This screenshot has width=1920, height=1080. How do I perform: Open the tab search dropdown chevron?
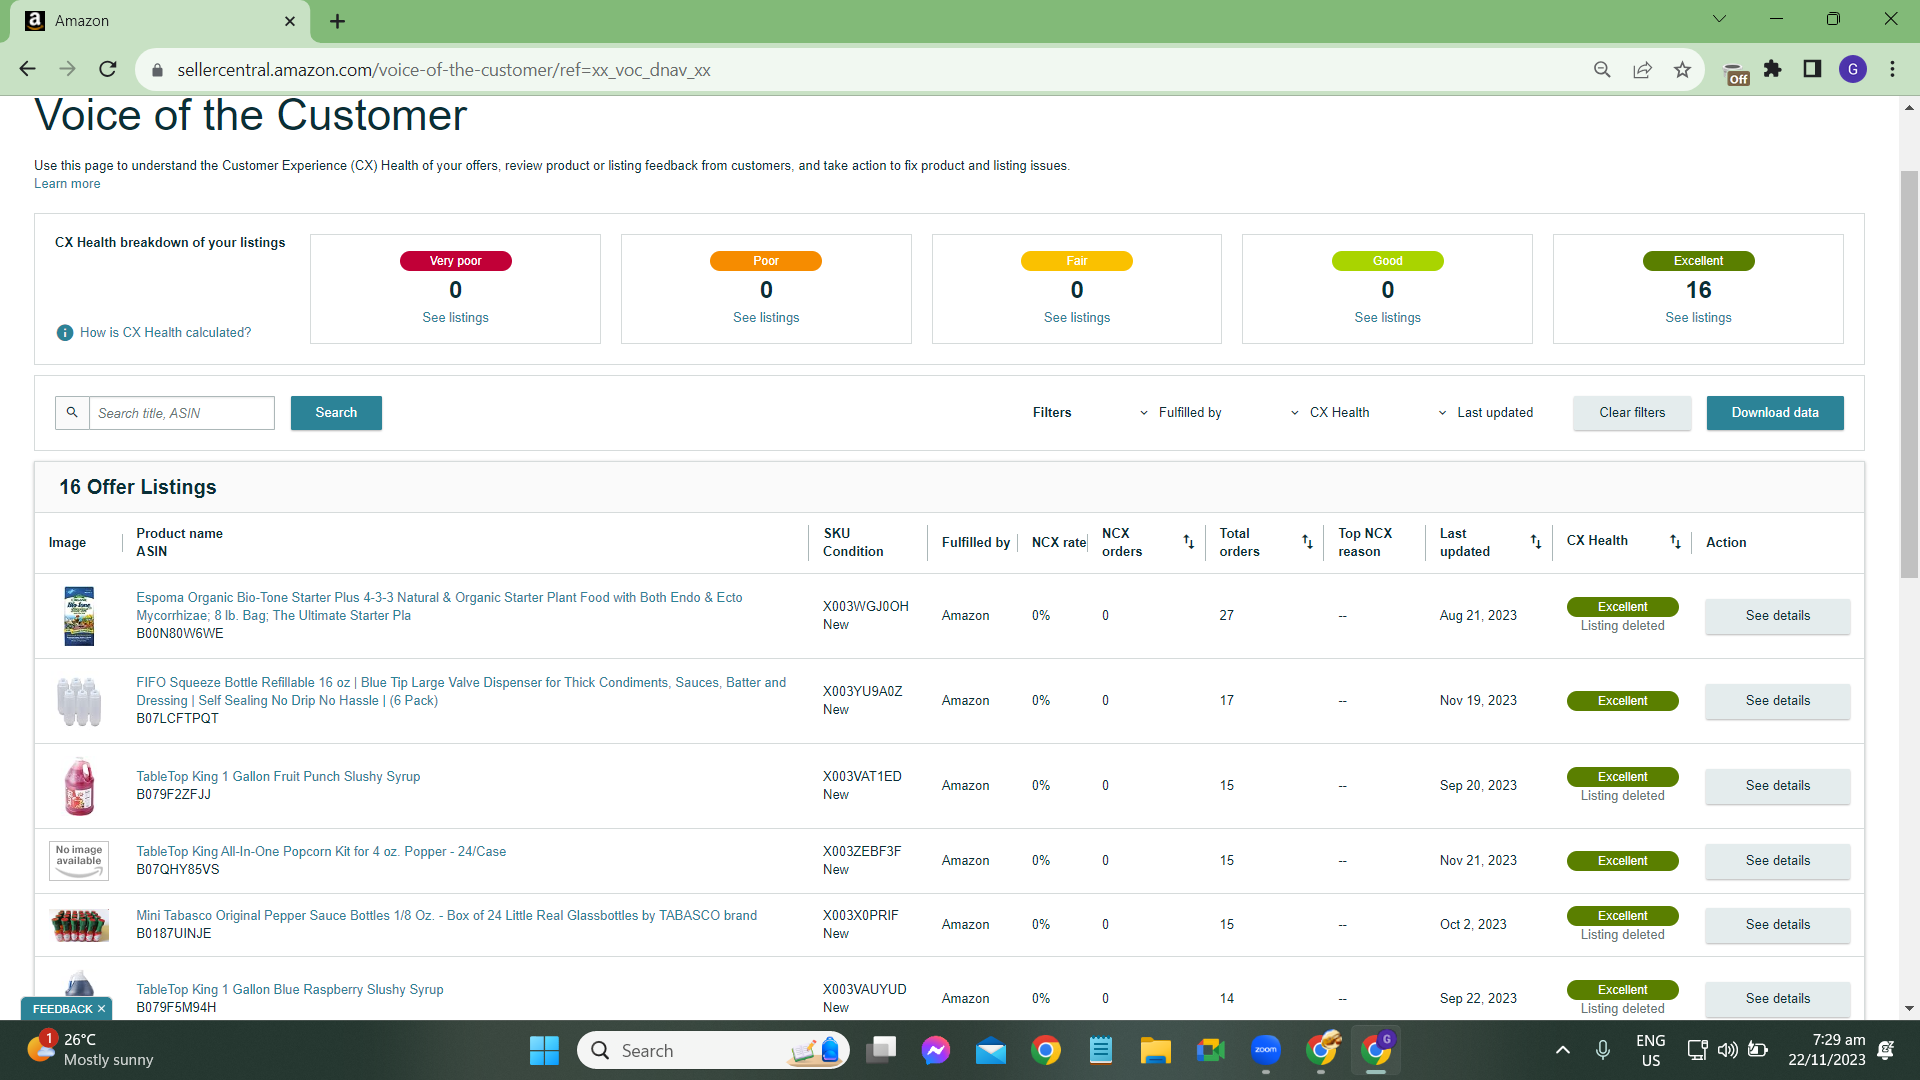click(1719, 19)
